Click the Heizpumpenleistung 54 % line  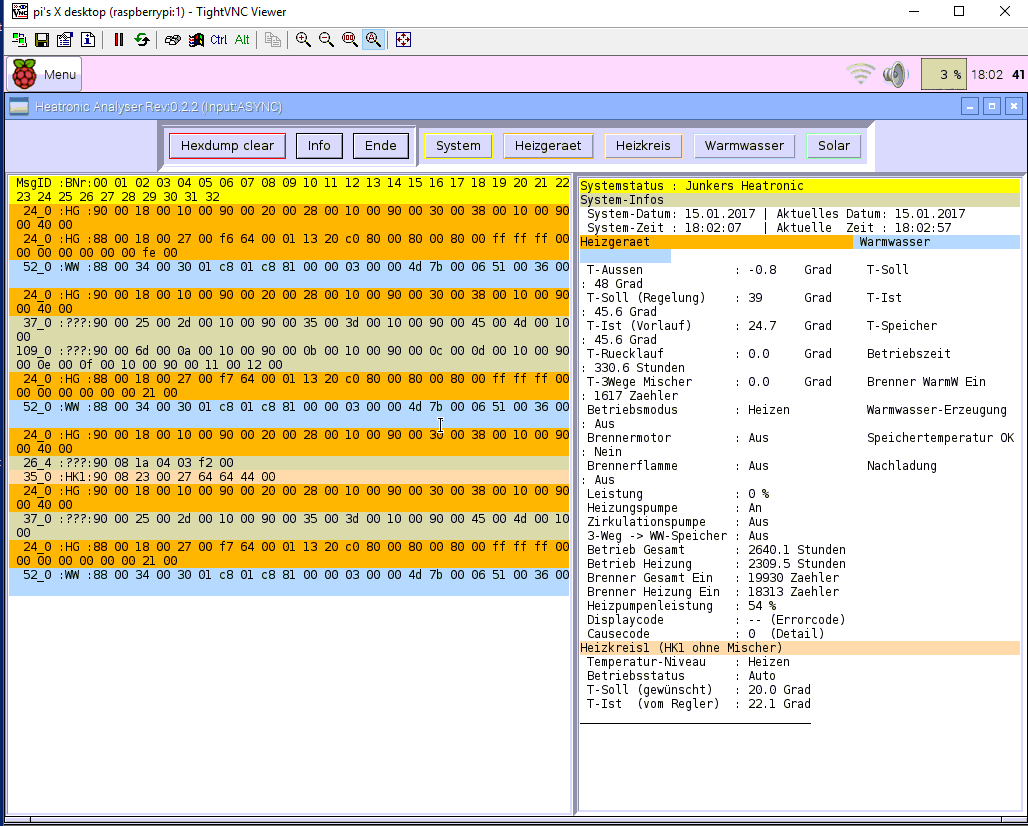click(681, 606)
